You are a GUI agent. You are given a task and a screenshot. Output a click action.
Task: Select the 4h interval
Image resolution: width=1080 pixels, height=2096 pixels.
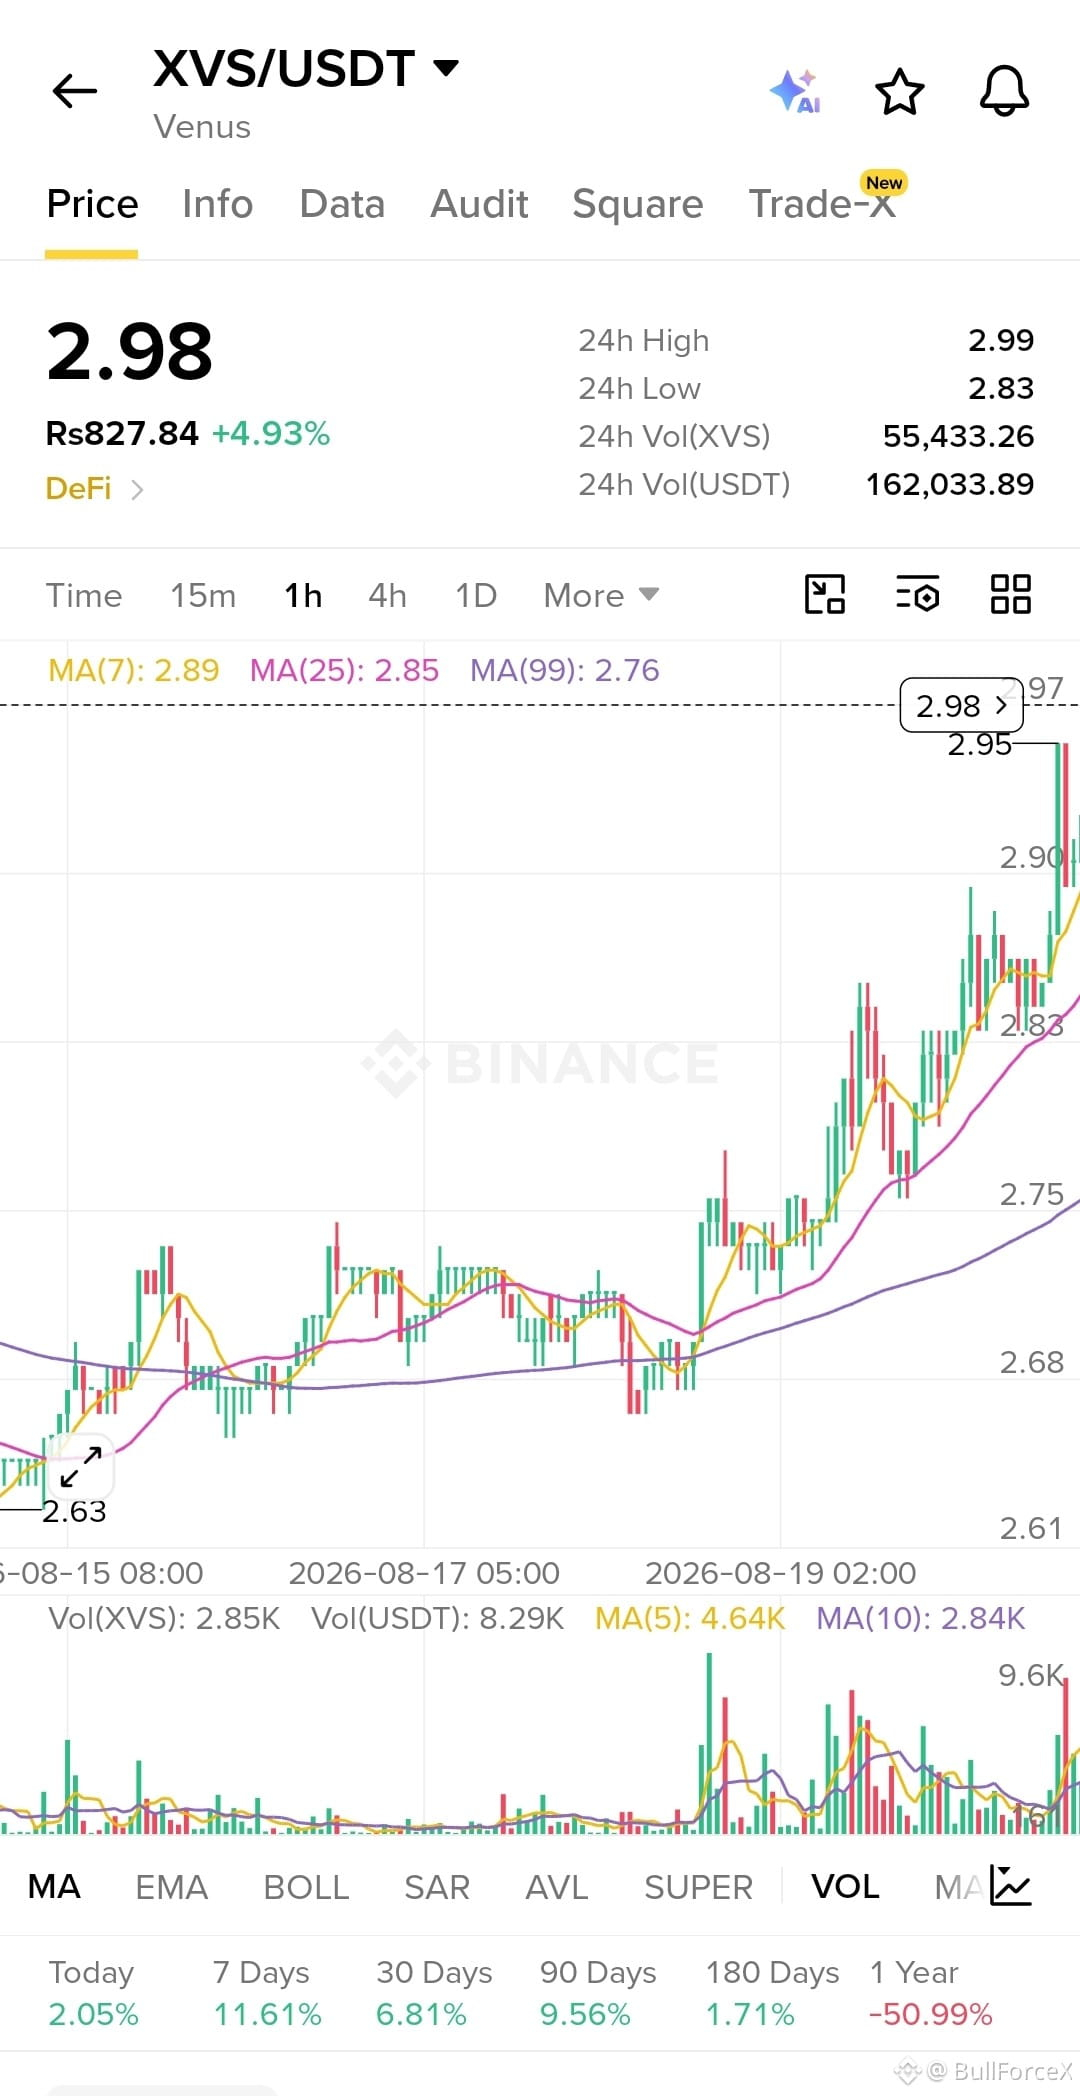click(x=388, y=595)
